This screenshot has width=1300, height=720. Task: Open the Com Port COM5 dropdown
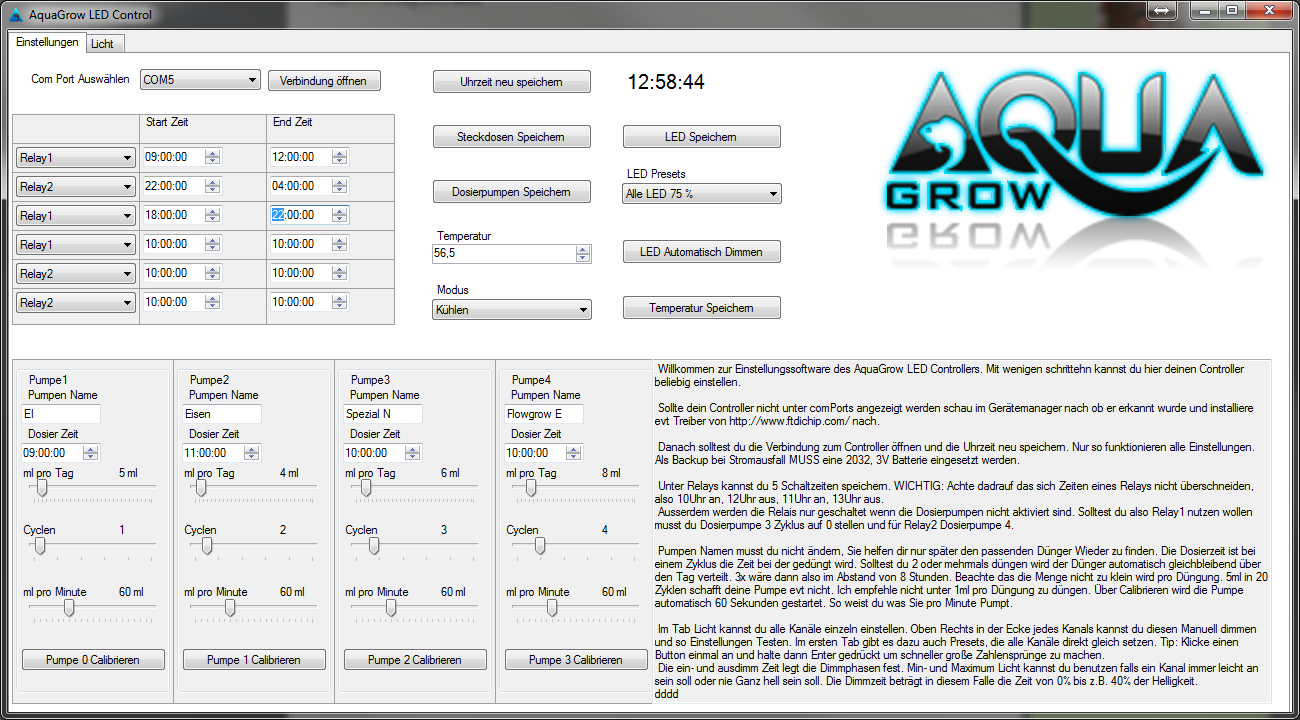tap(200, 79)
